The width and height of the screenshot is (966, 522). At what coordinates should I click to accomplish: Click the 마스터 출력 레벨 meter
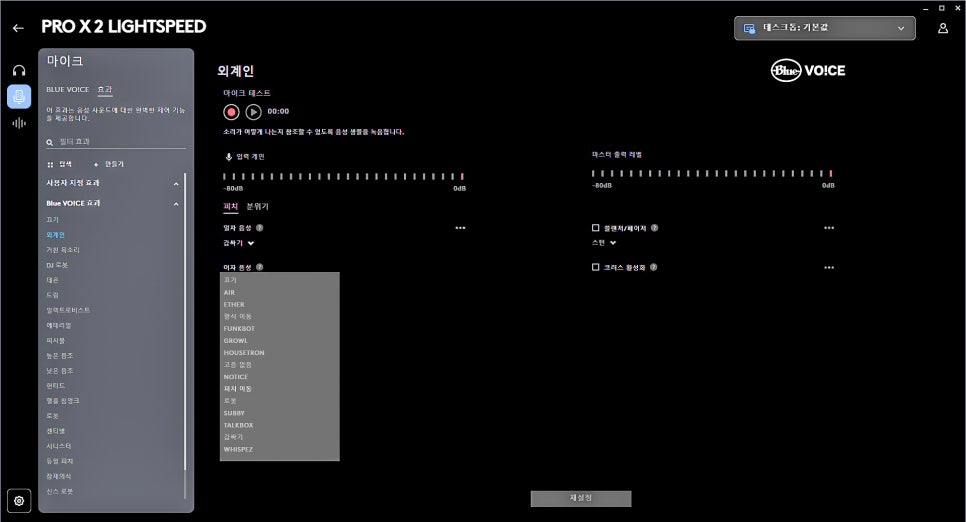click(712, 174)
